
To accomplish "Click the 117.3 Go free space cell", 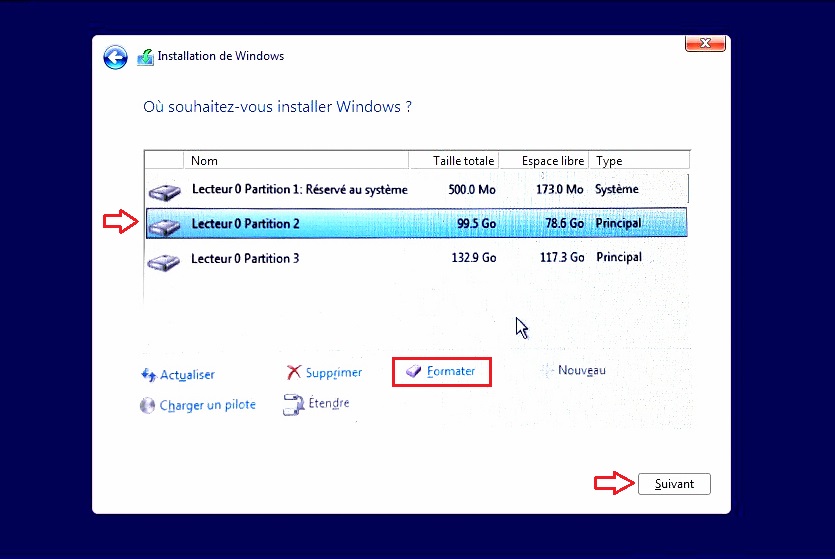I will tap(562, 258).
